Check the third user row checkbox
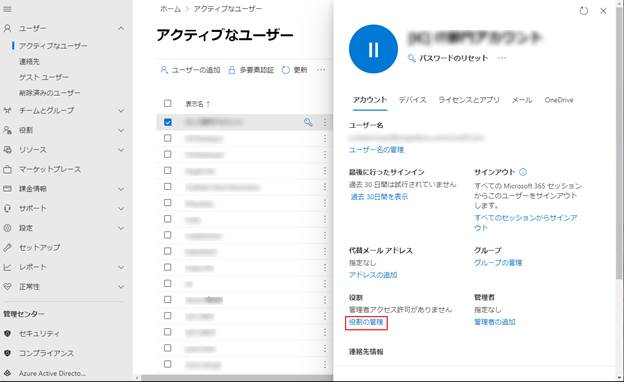Image resolution: width=624 pixels, height=382 pixels. pyautogui.click(x=168, y=154)
